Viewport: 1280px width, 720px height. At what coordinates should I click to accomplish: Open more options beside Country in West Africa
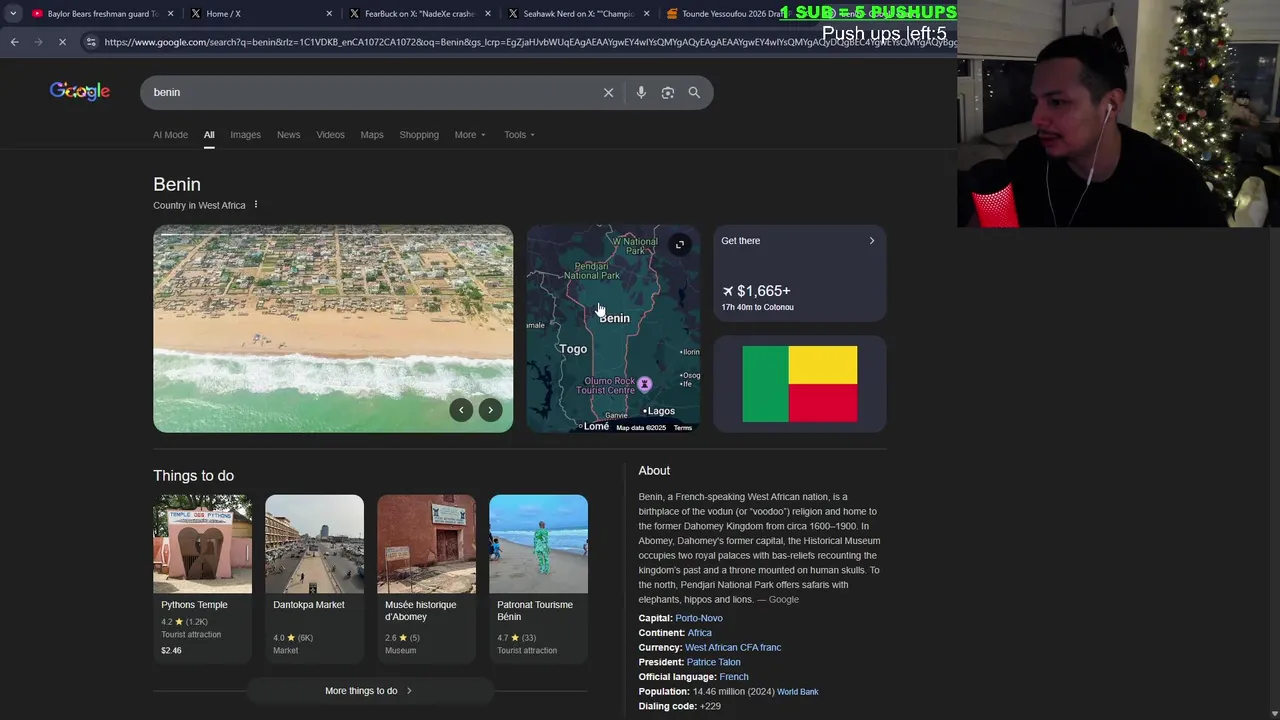coord(256,205)
